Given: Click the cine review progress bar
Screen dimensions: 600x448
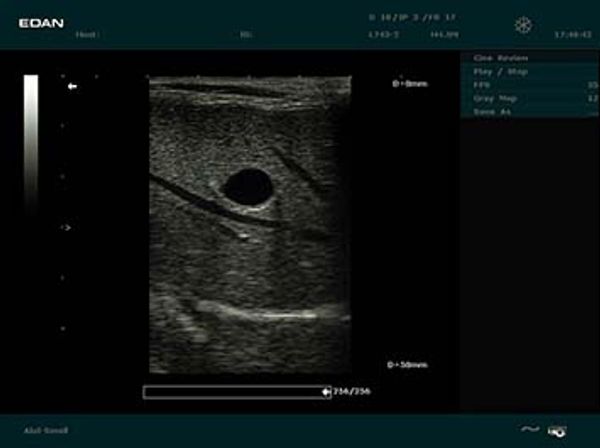Looking at the screenshot, I should pyautogui.click(x=232, y=392).
